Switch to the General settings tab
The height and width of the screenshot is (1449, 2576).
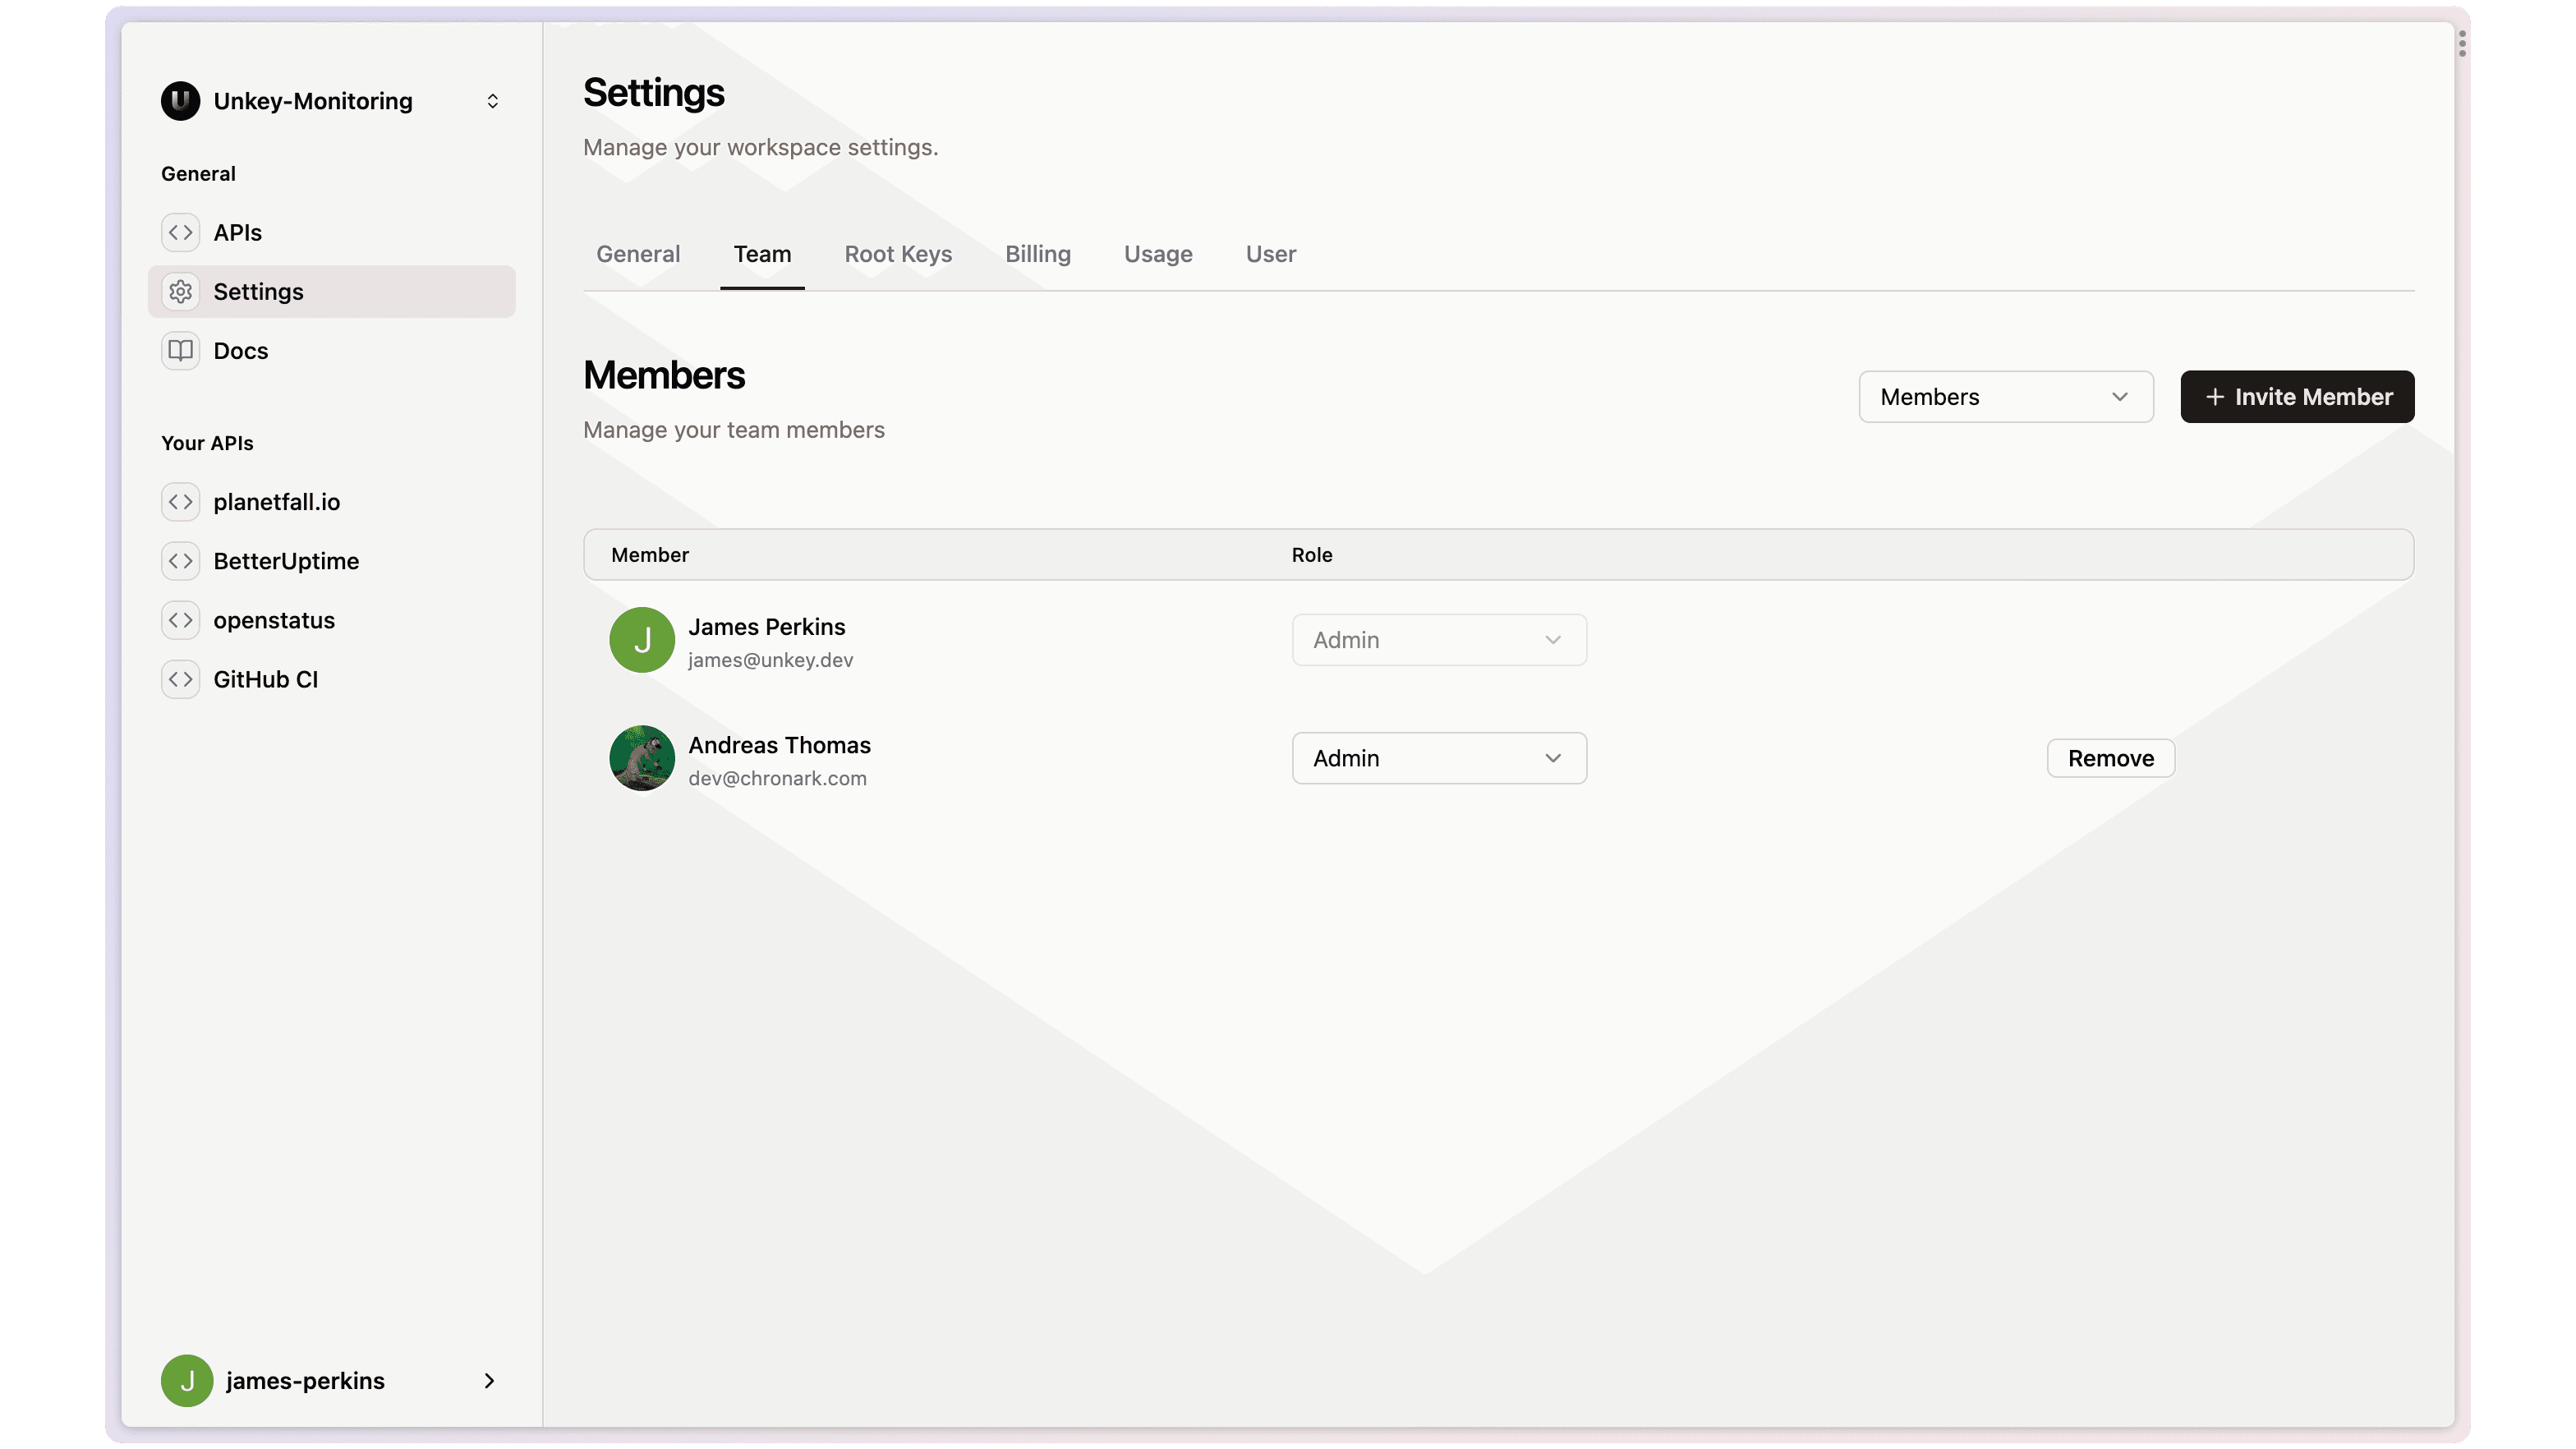[x=637, y=253]
